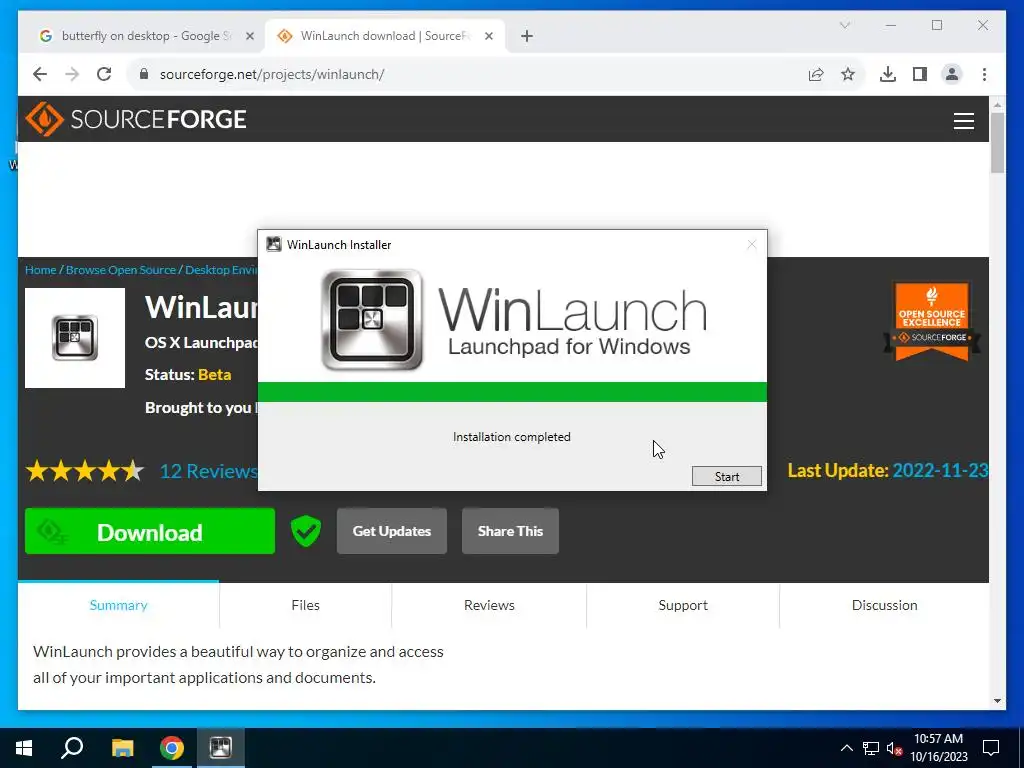Open the Reviews tab
The image size is (1024, 768).
489,605
